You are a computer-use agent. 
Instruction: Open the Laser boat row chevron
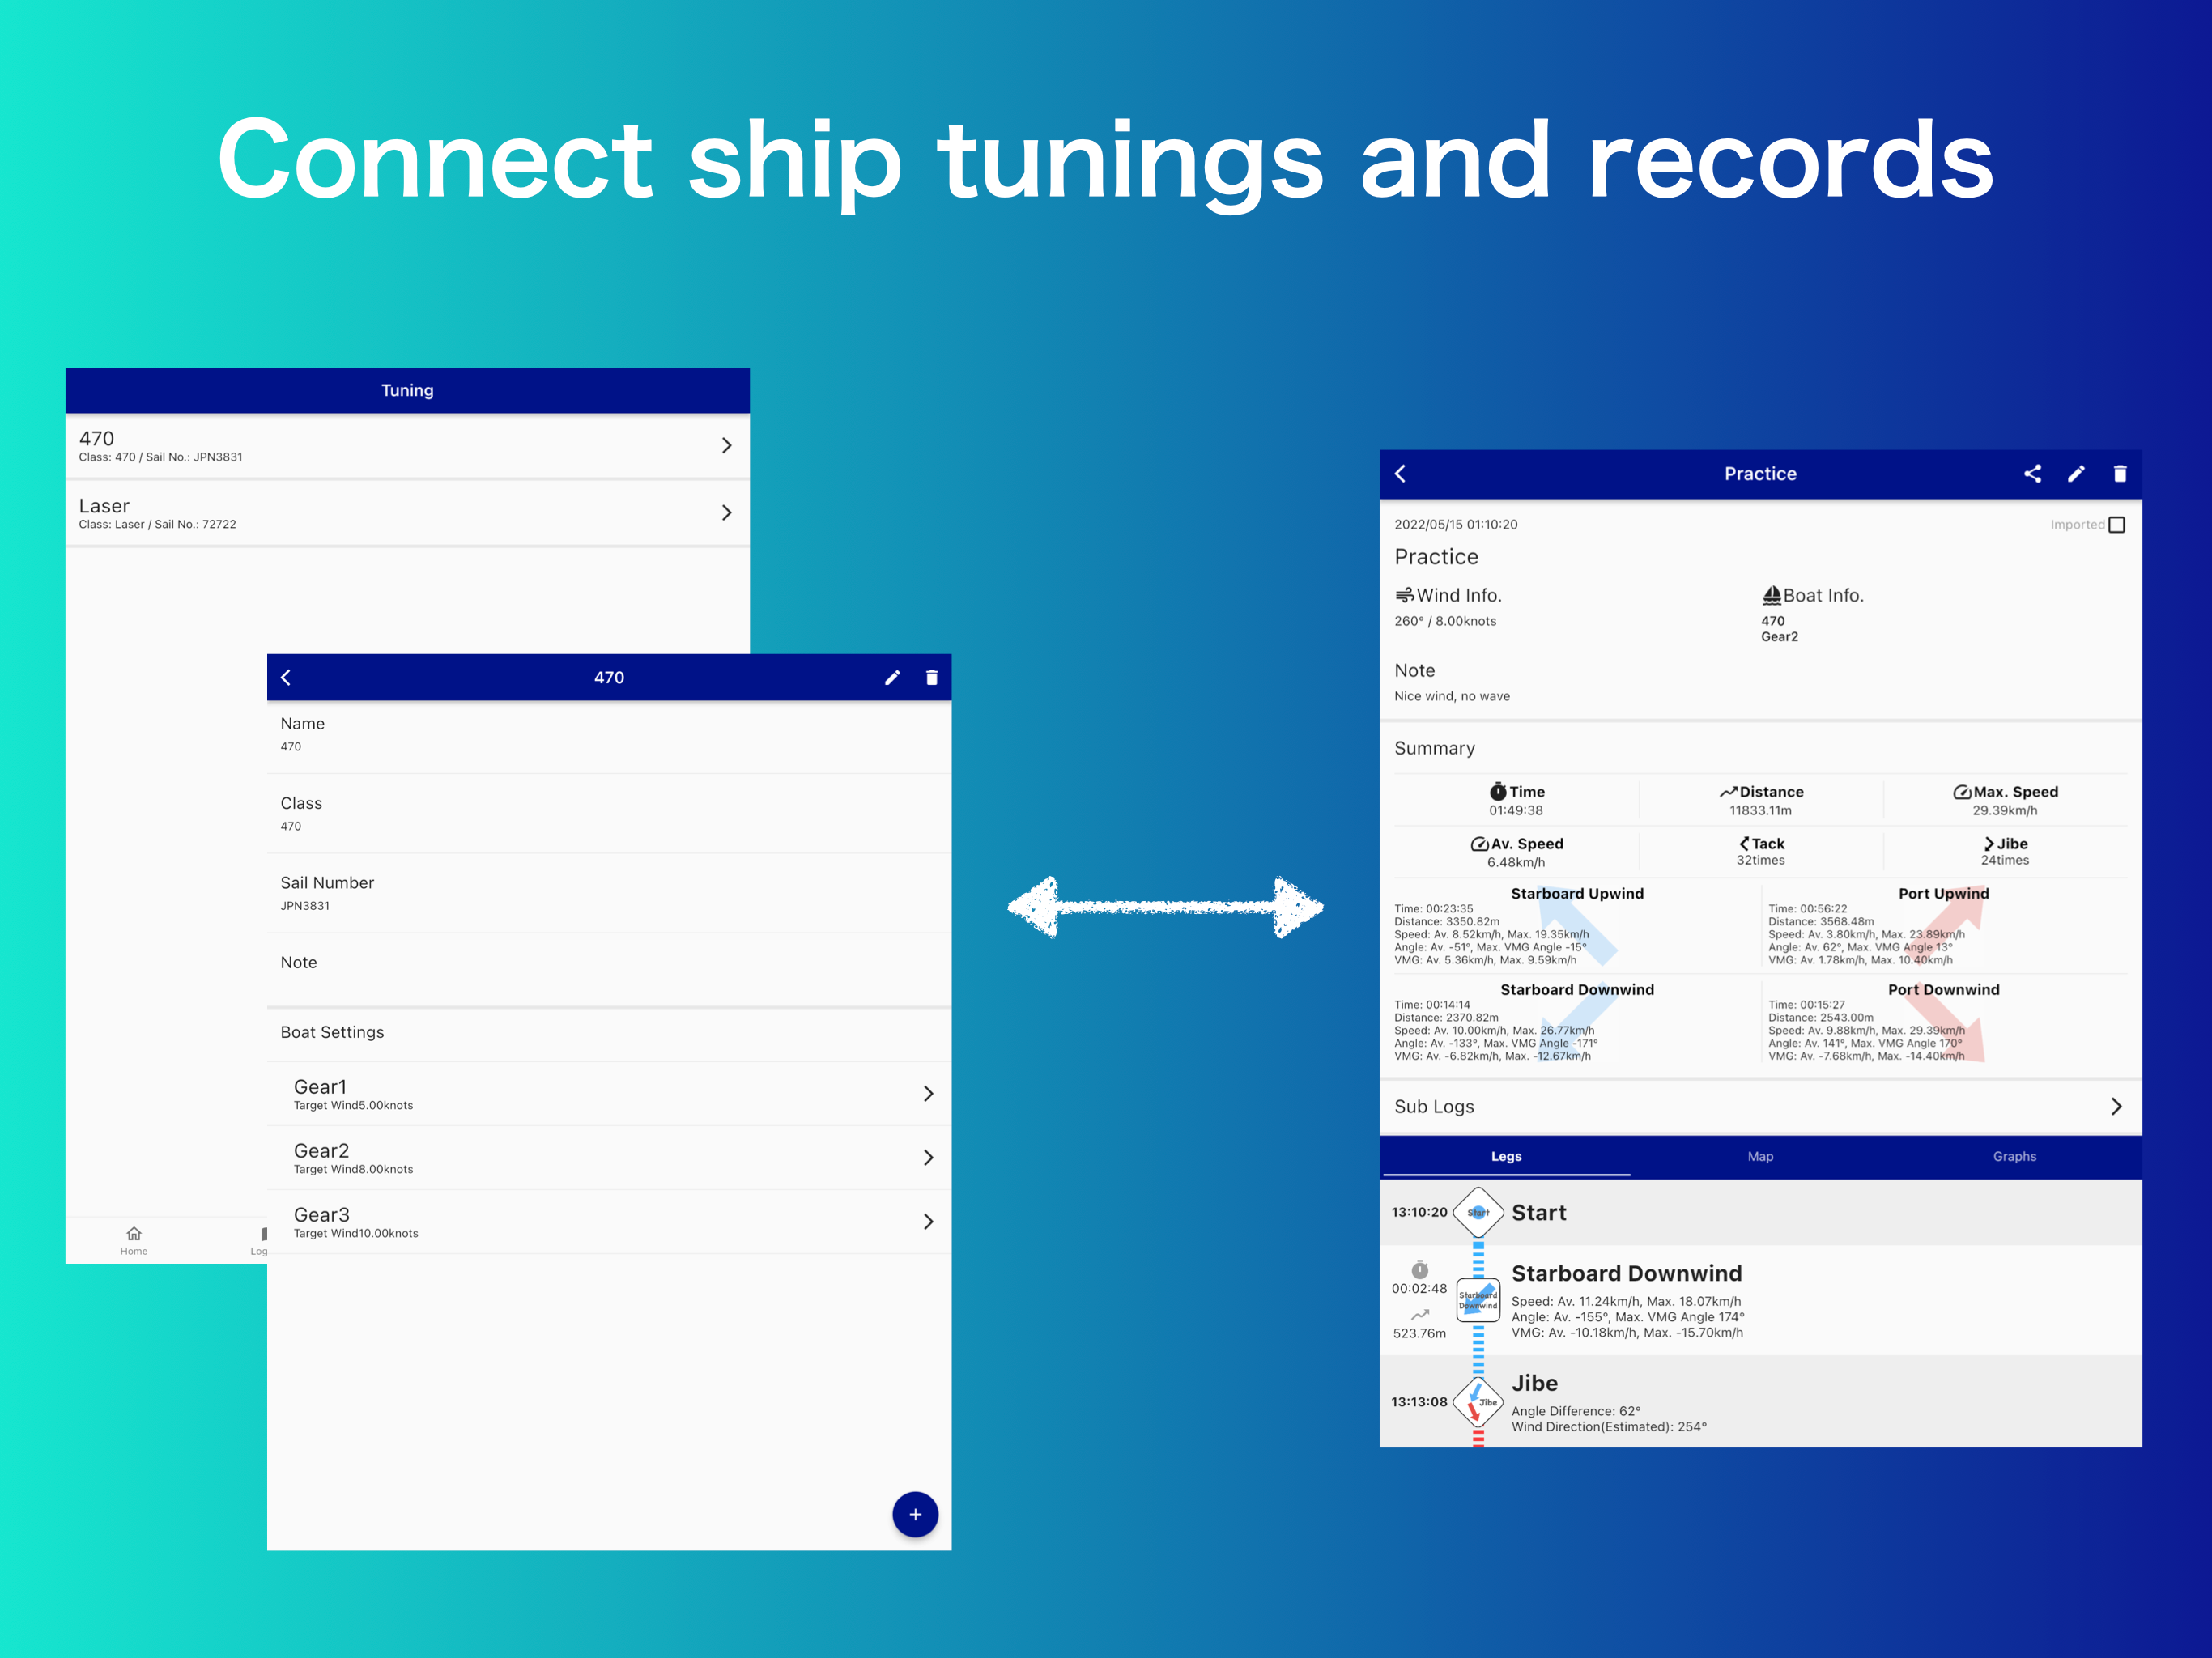727,513
